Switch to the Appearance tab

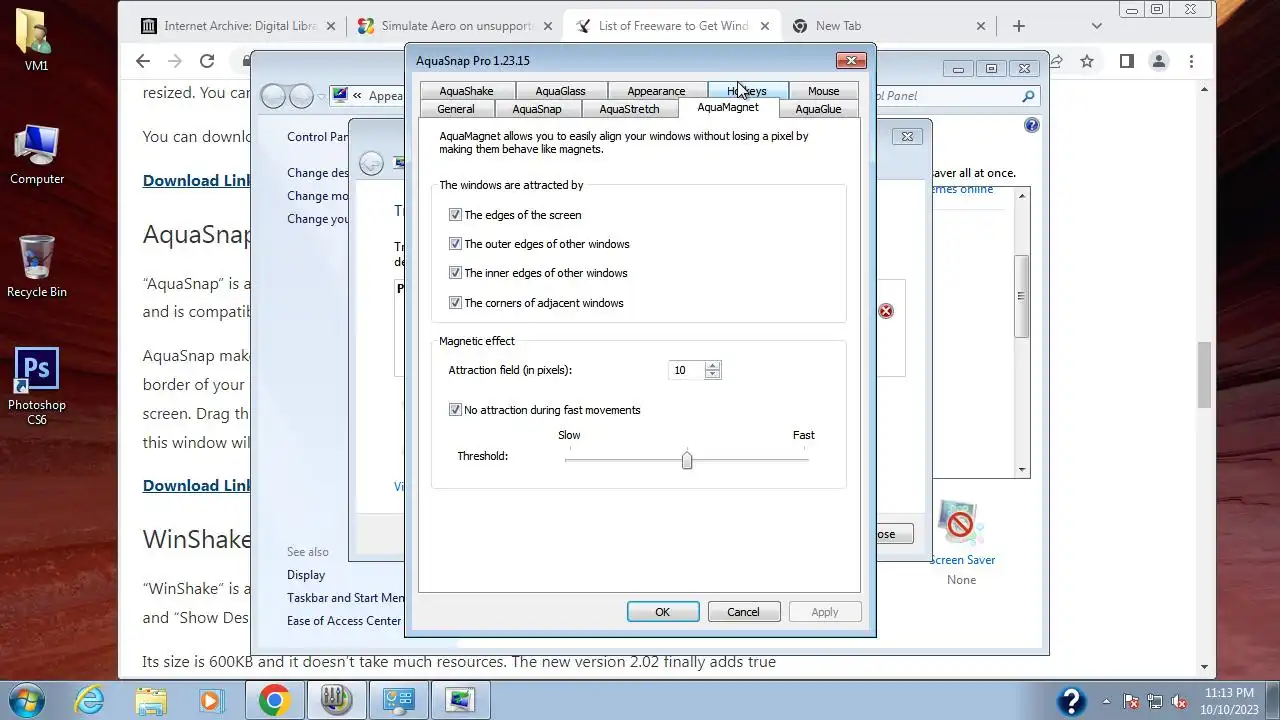pyautogui.click(x=656, y=91)
